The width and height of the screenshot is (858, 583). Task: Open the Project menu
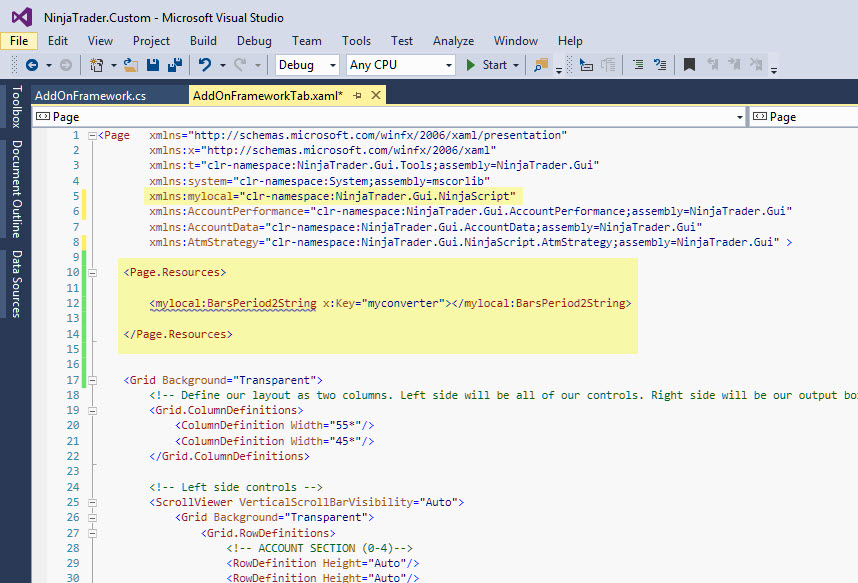[x=151, y=41]
